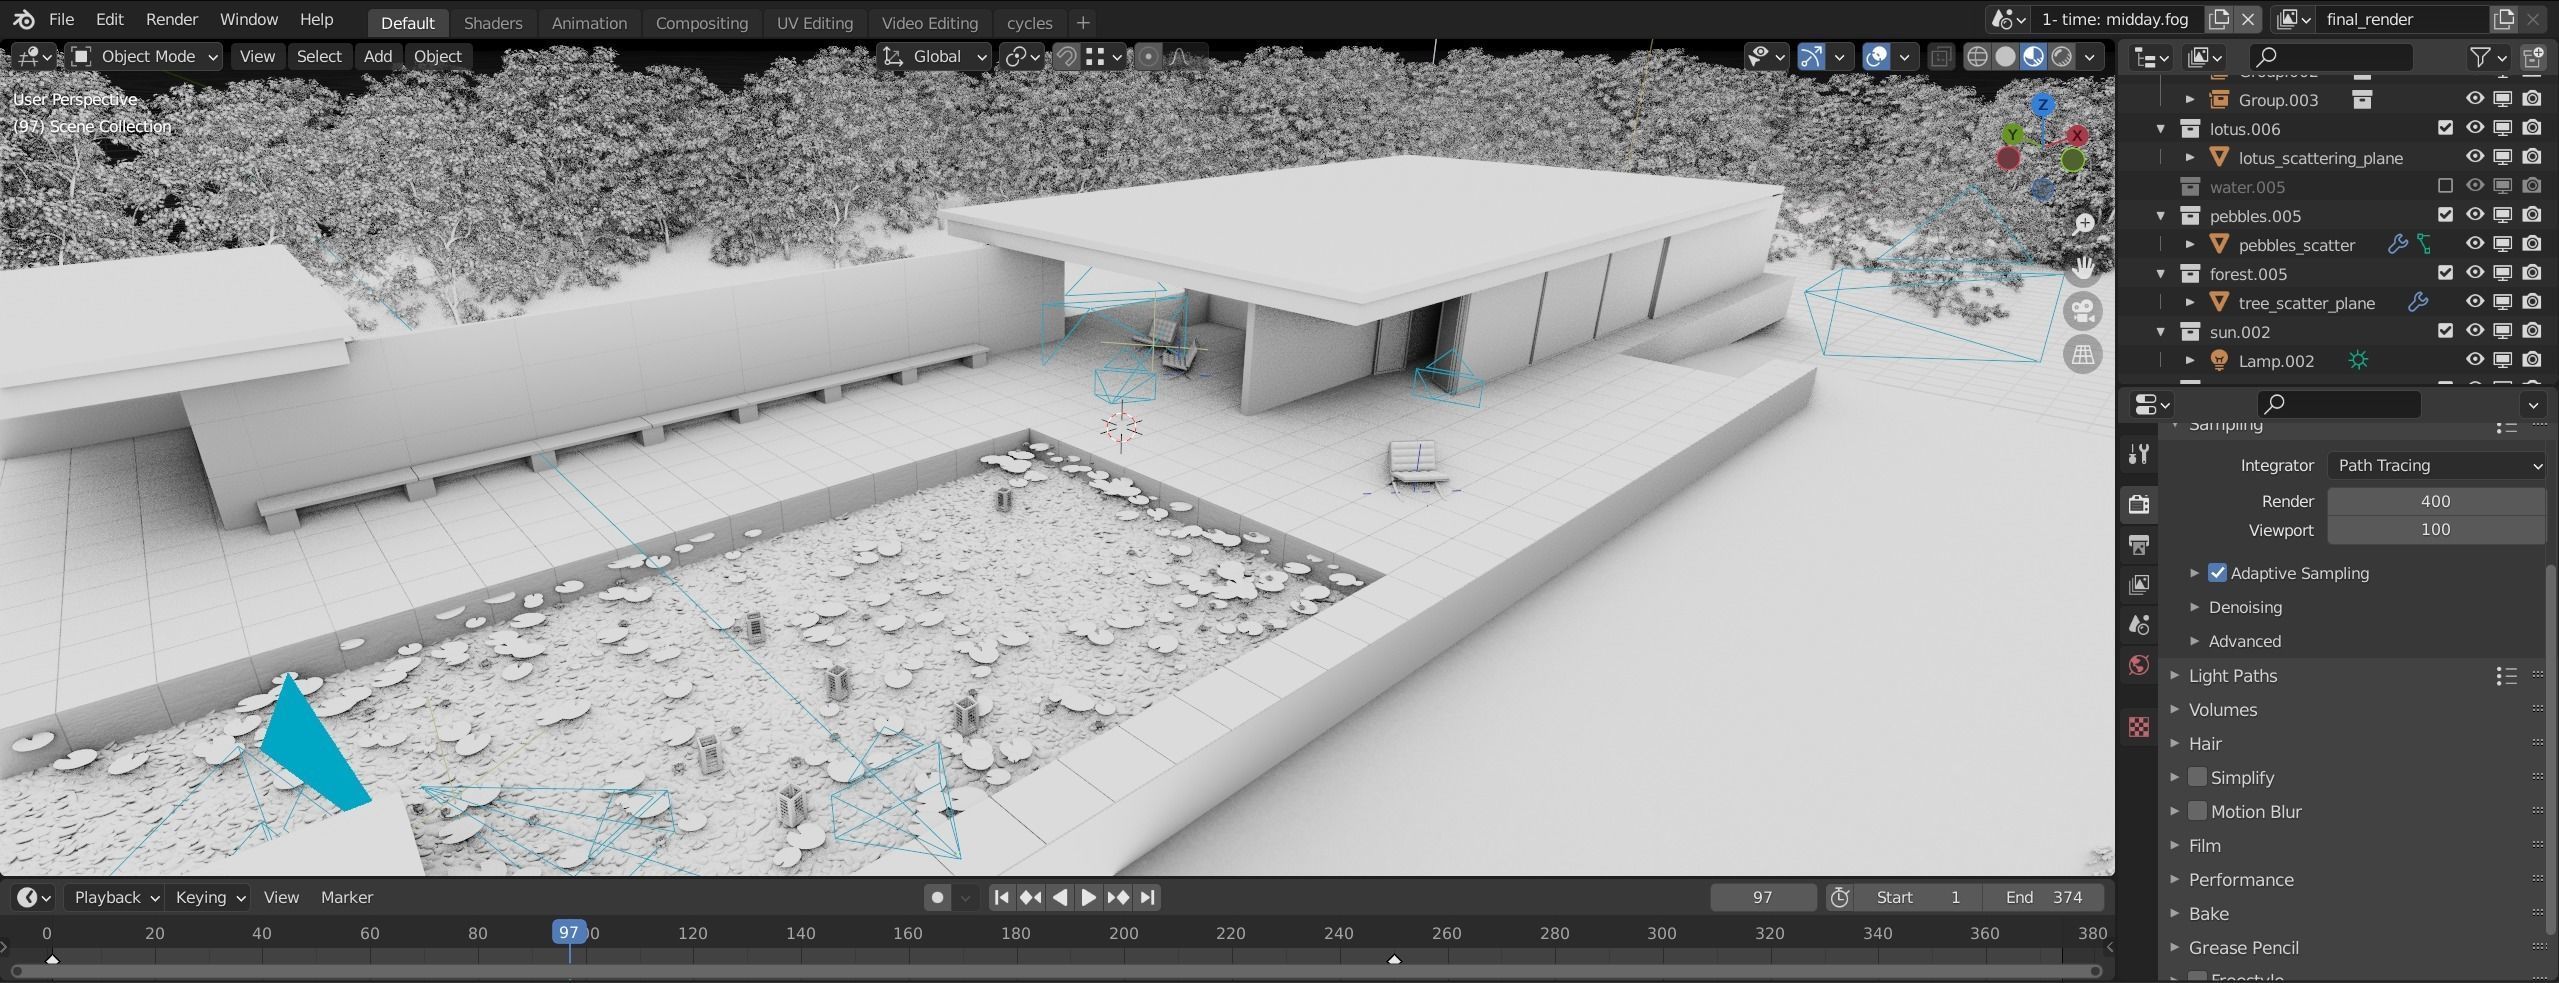
Task: Play animation forward
Action: point(1089,898)
